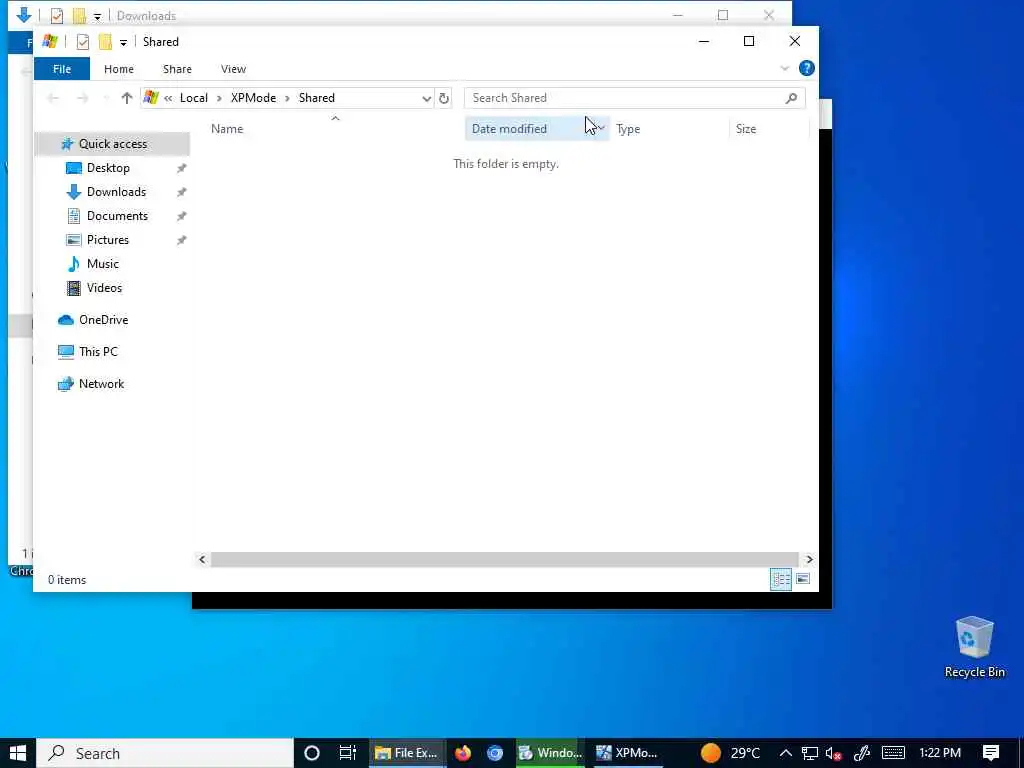Image resolution: width=1024 pixels, height=768 pixels.
Task: Open Network in the navigation pane
Action: tap(101, 384)
